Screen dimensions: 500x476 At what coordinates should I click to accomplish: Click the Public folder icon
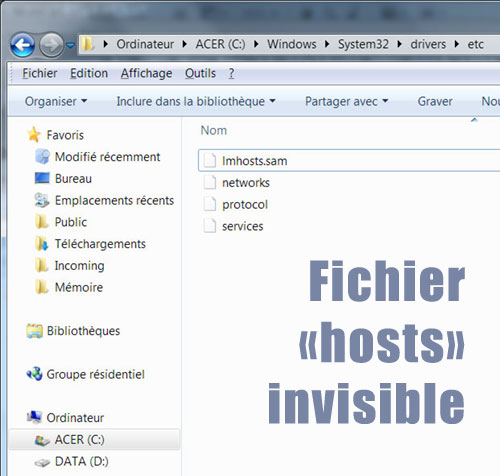click(42, 222)
